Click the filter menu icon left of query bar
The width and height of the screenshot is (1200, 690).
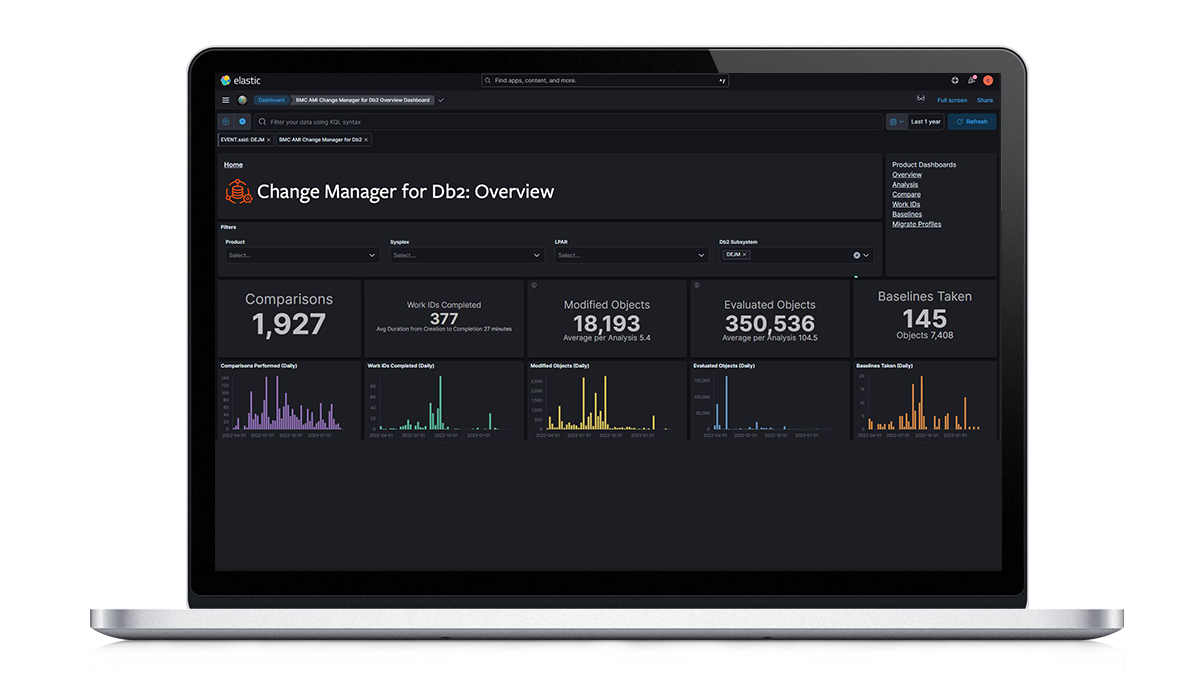tap(226, 121)
